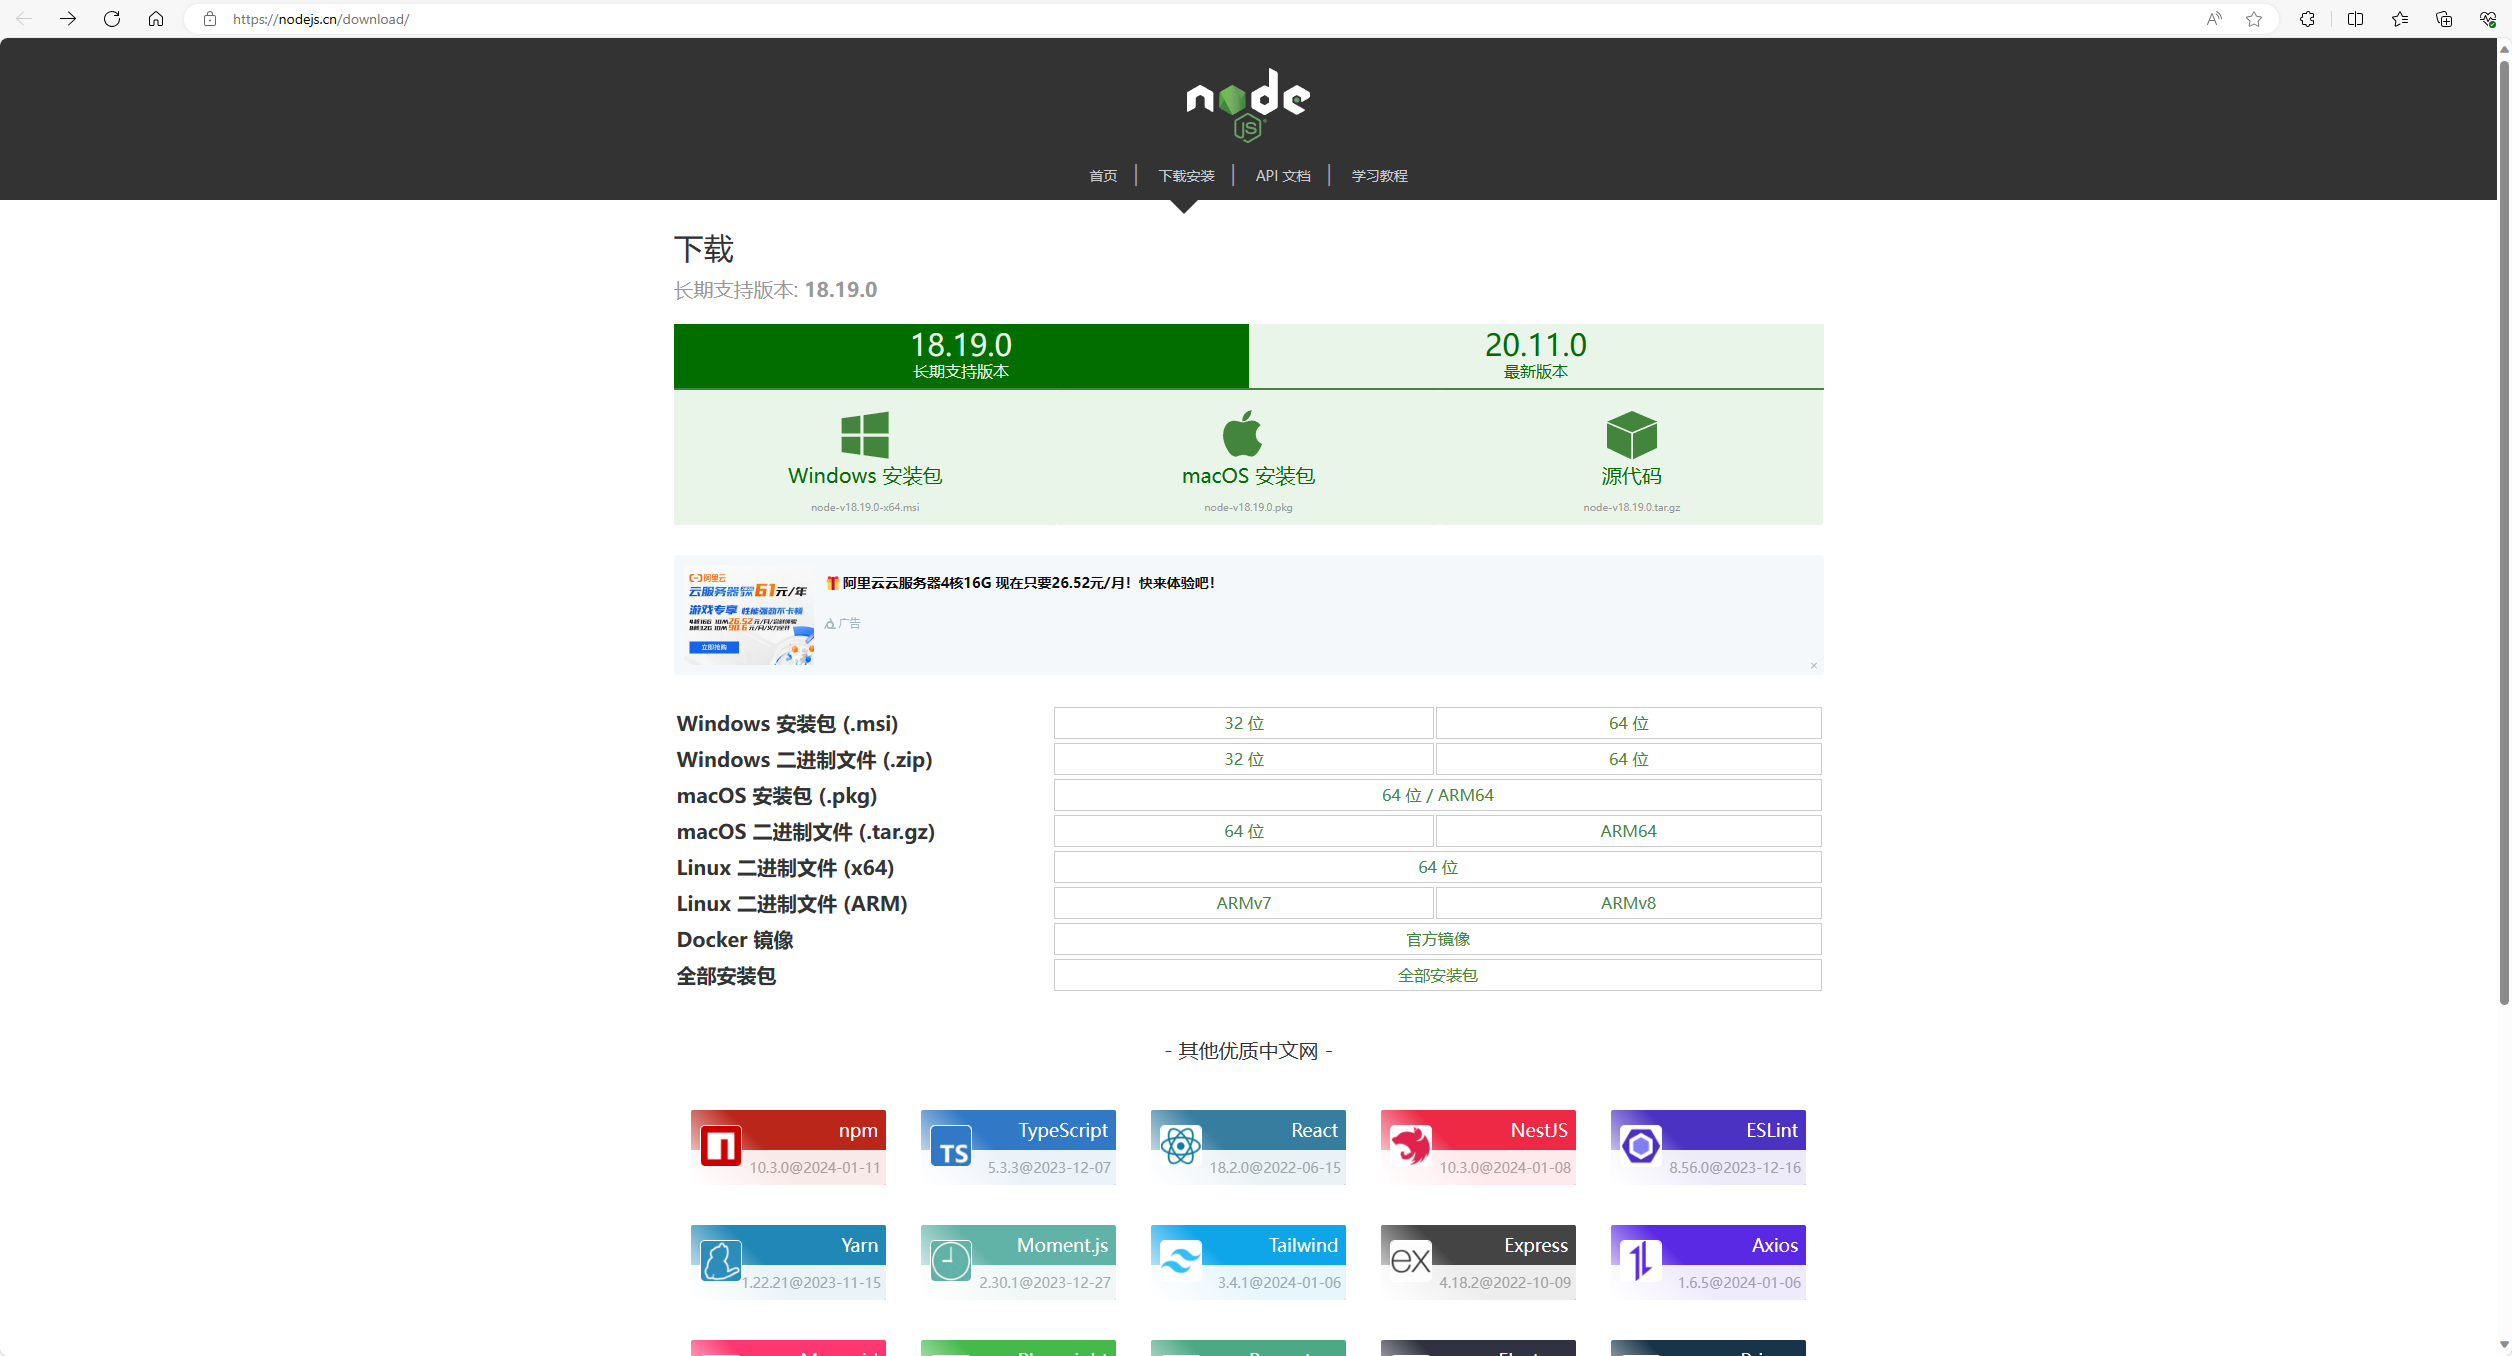Download macOS tar.gz ARM64
The height and width of the screenshot is (1356, 2512).
(1629, 831)
